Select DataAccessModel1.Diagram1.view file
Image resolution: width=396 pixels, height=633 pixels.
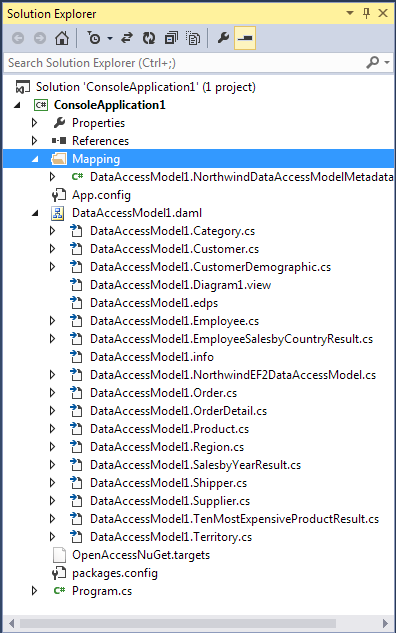click(x=180, y=285)
